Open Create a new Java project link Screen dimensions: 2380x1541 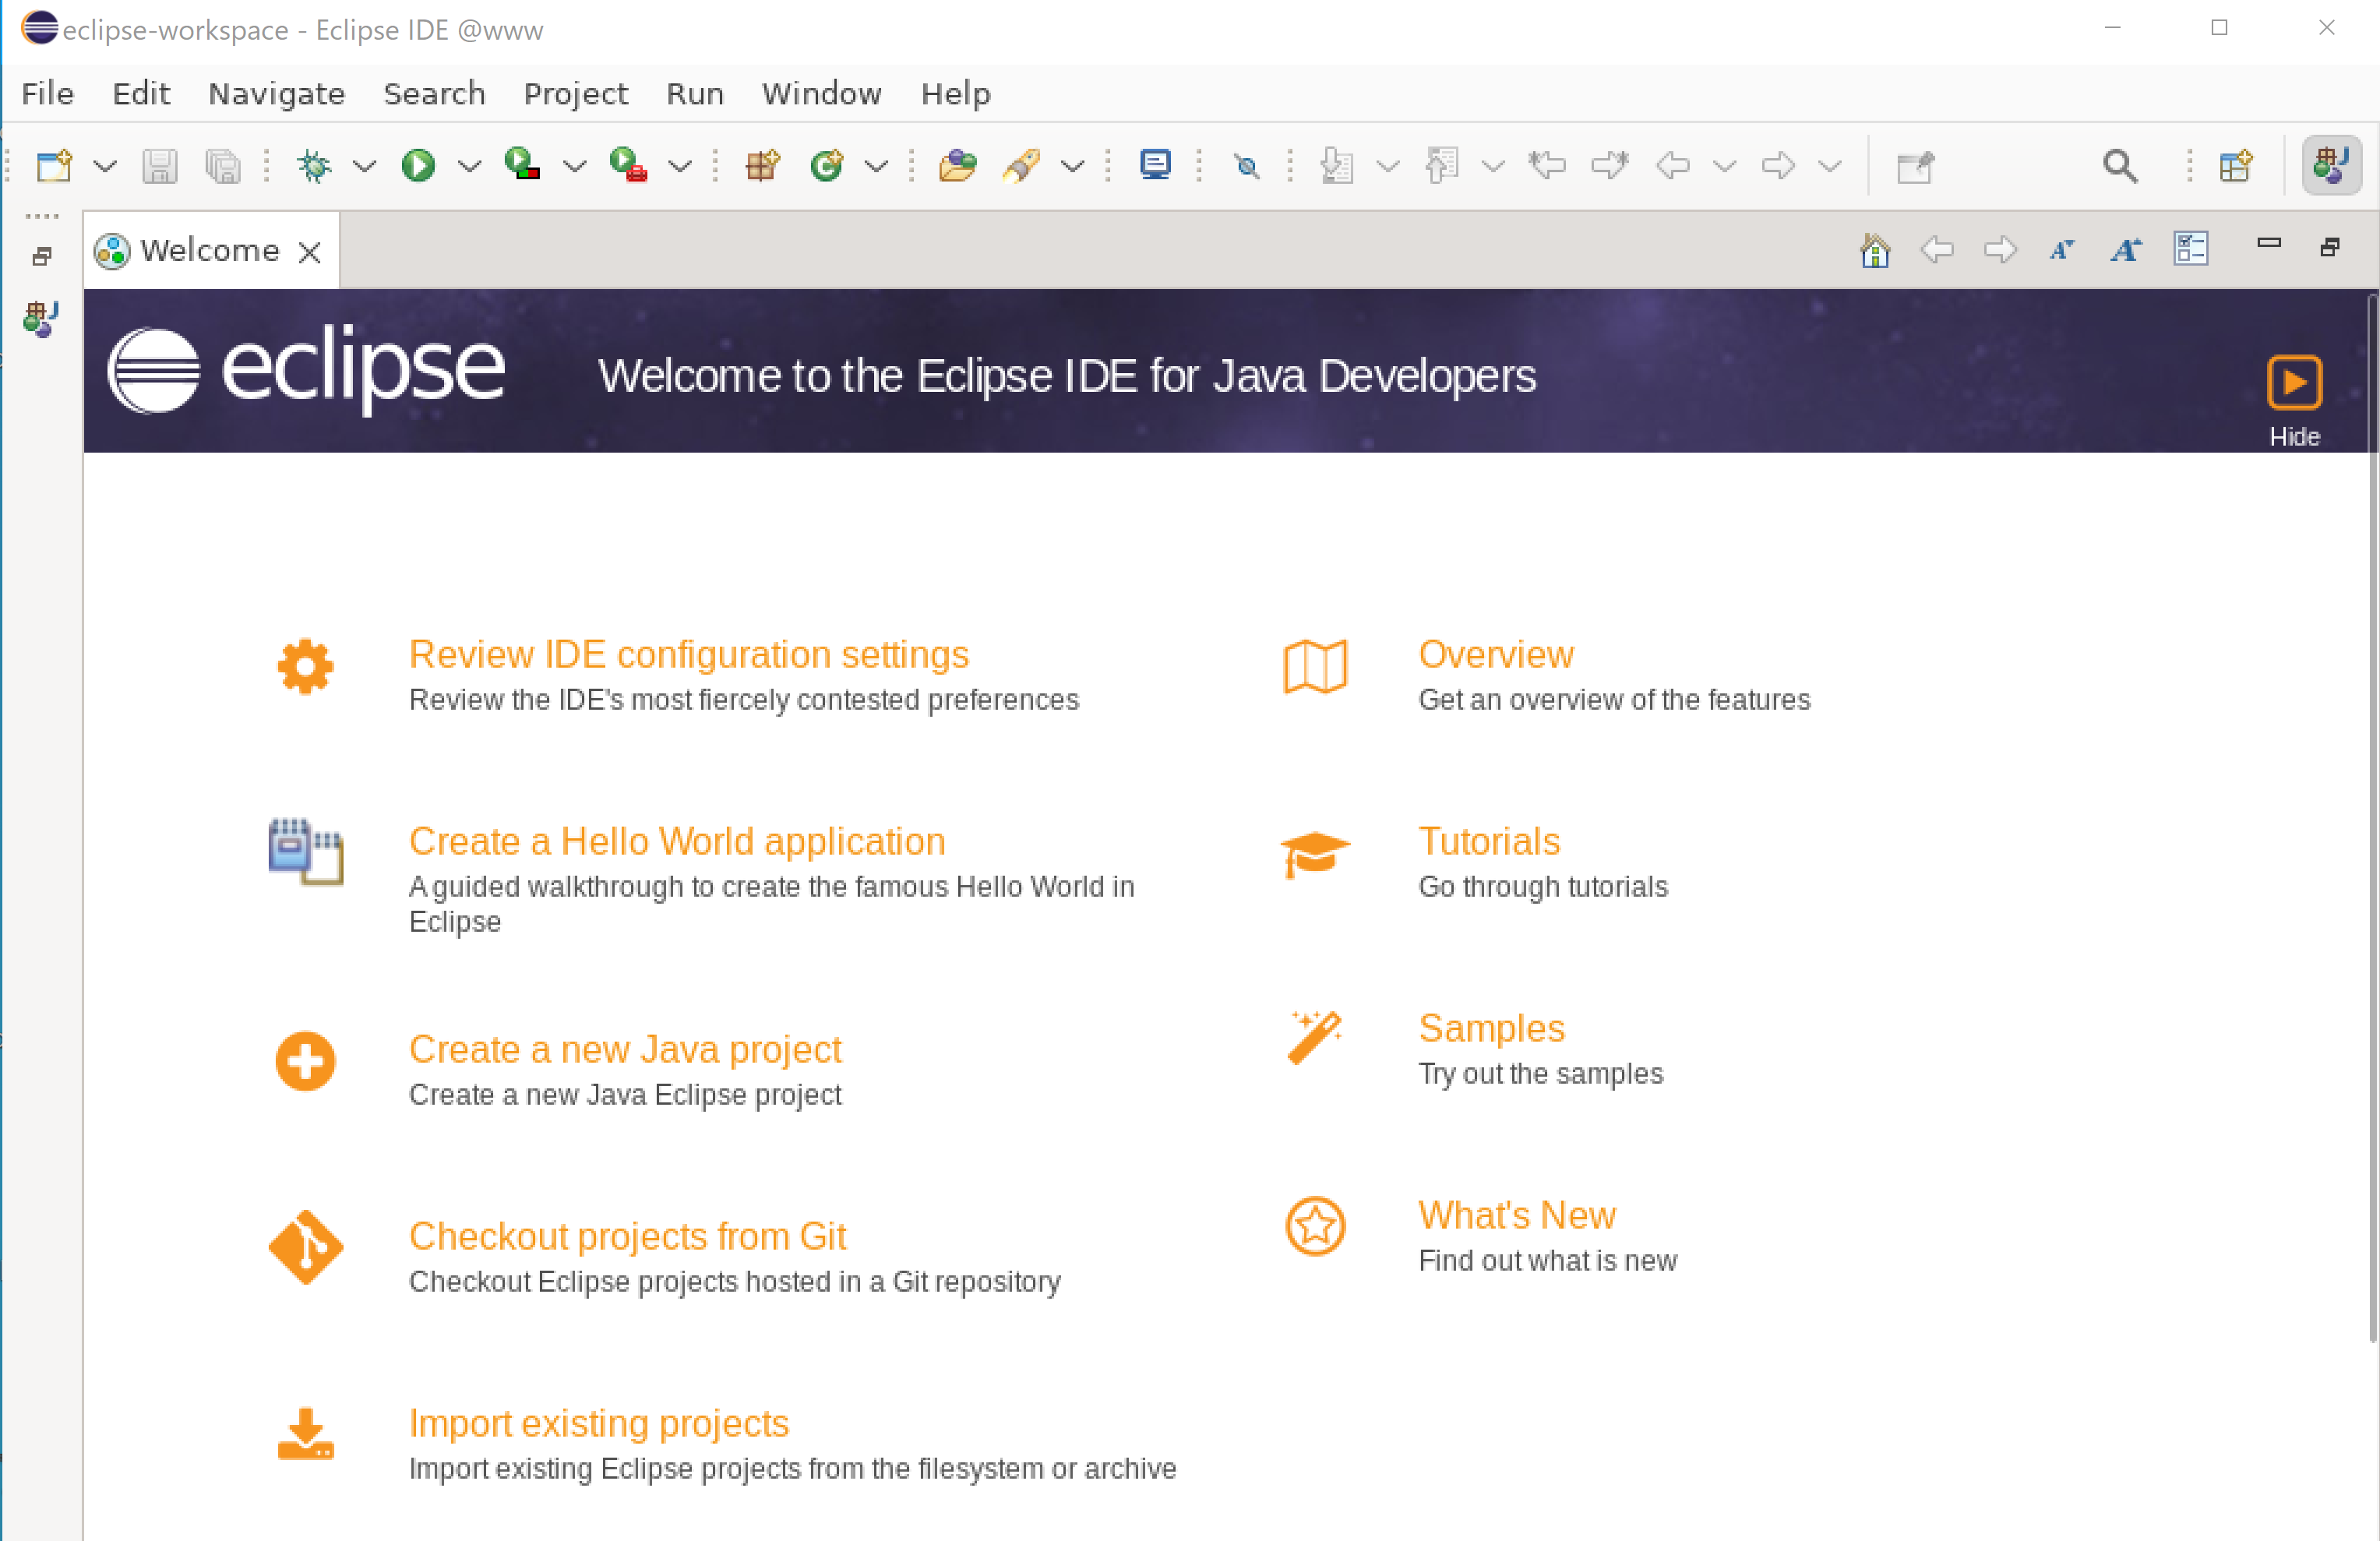(625, 1049)
